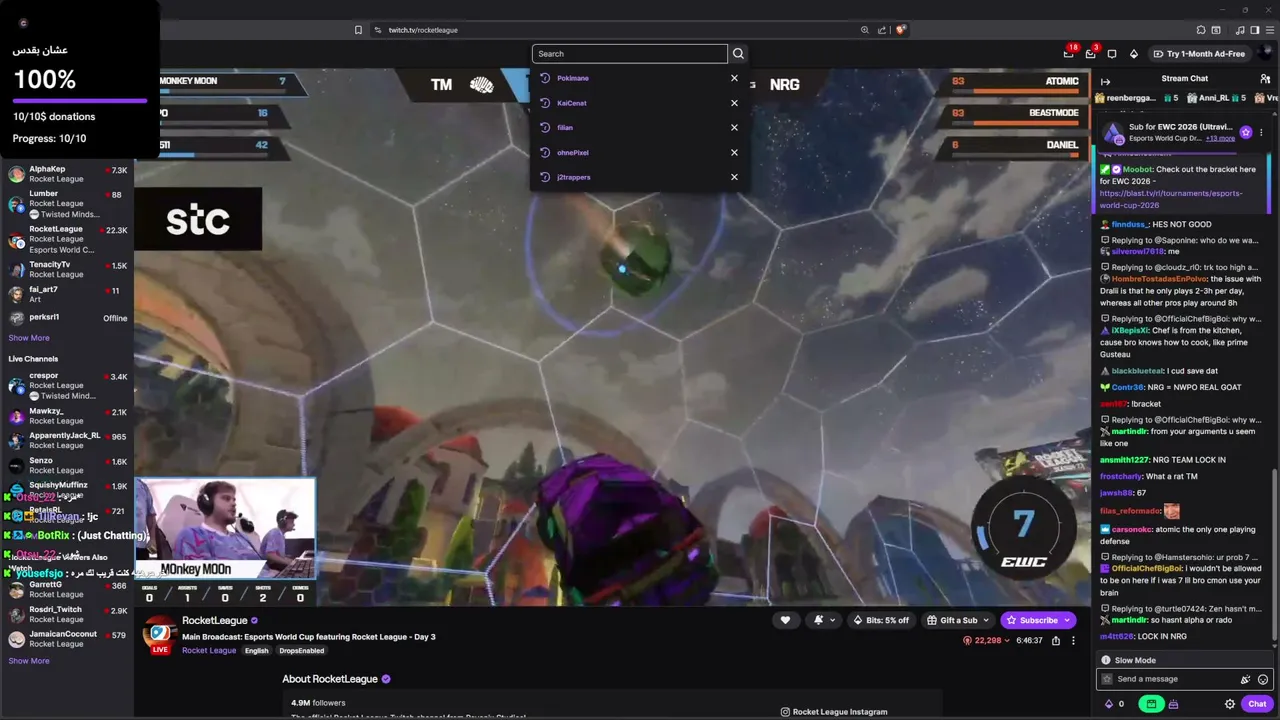Image resolution: width=1280 pixels, height=720 pixels.
Task: Click the RocketLeague channel avatar
Action: pos(160,634)
